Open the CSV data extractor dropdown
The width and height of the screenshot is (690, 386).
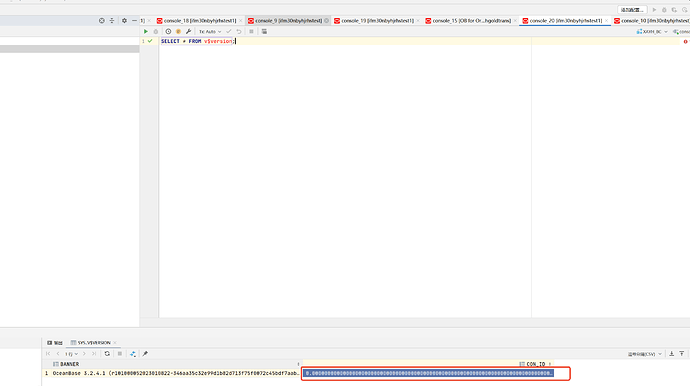click(645, 354)
